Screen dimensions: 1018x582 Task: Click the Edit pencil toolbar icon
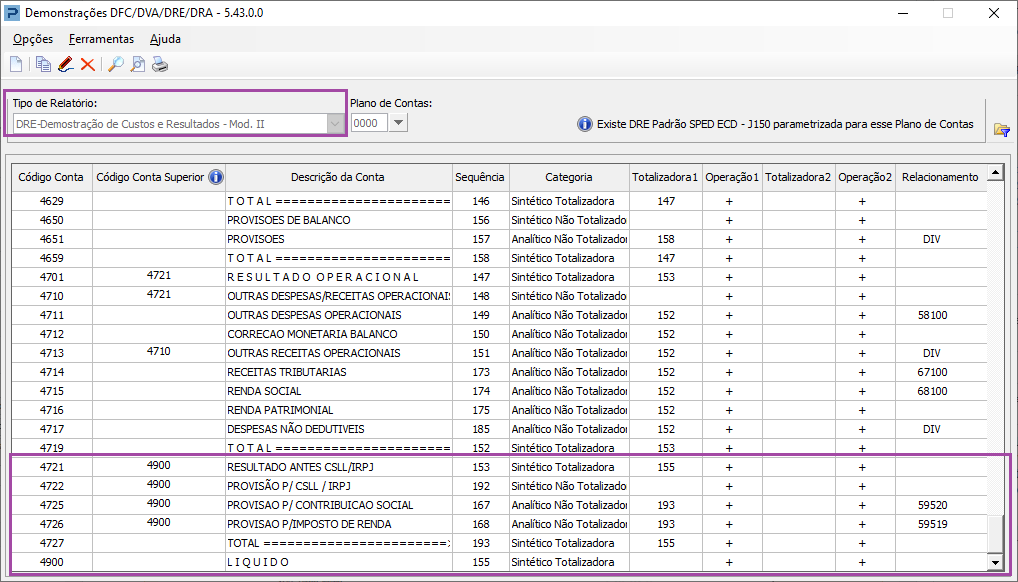65,65
